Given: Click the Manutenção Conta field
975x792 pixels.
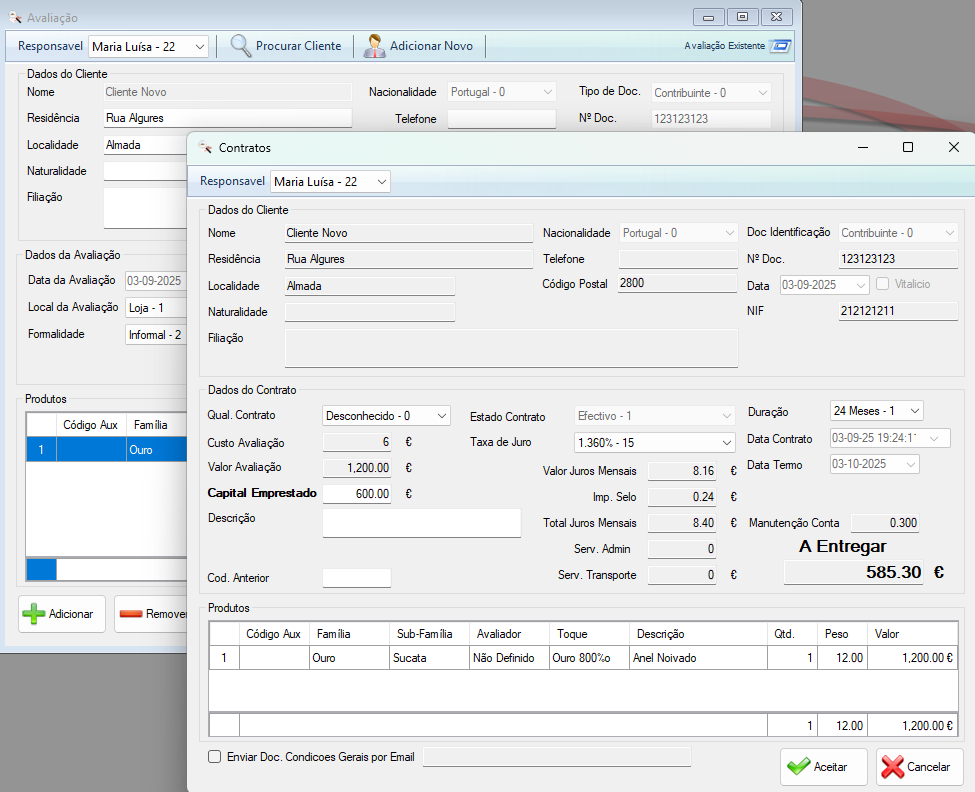Looking at the screenshot, I should click(884, 523).
